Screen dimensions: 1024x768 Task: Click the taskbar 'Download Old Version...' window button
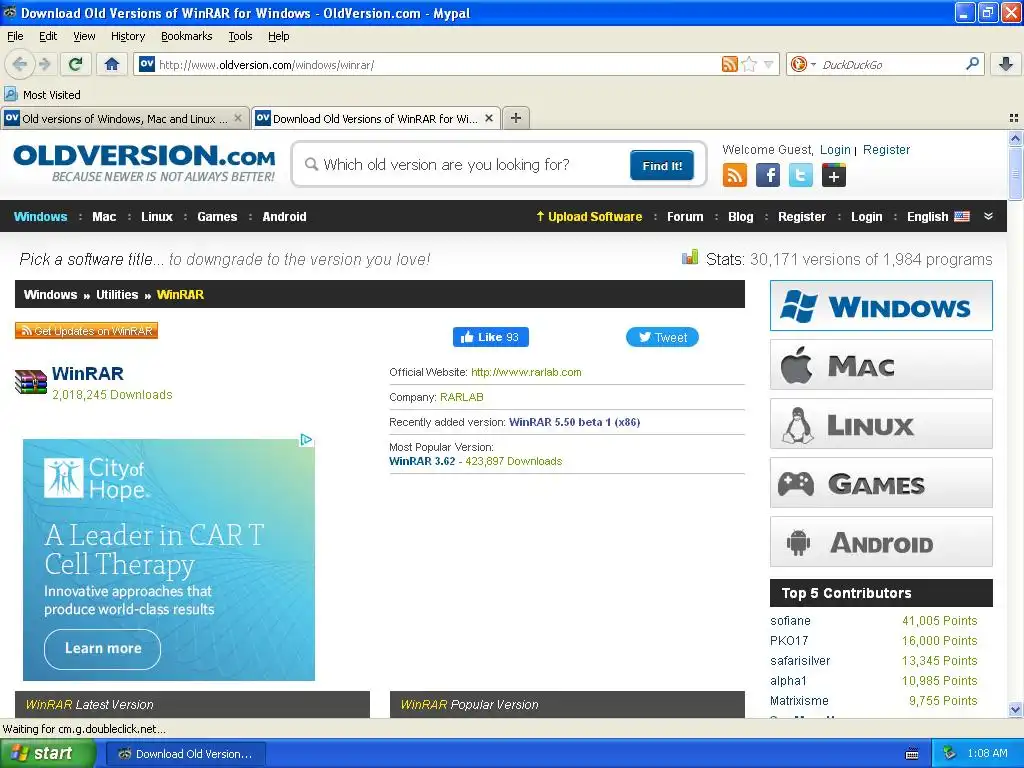coord(185,754)
